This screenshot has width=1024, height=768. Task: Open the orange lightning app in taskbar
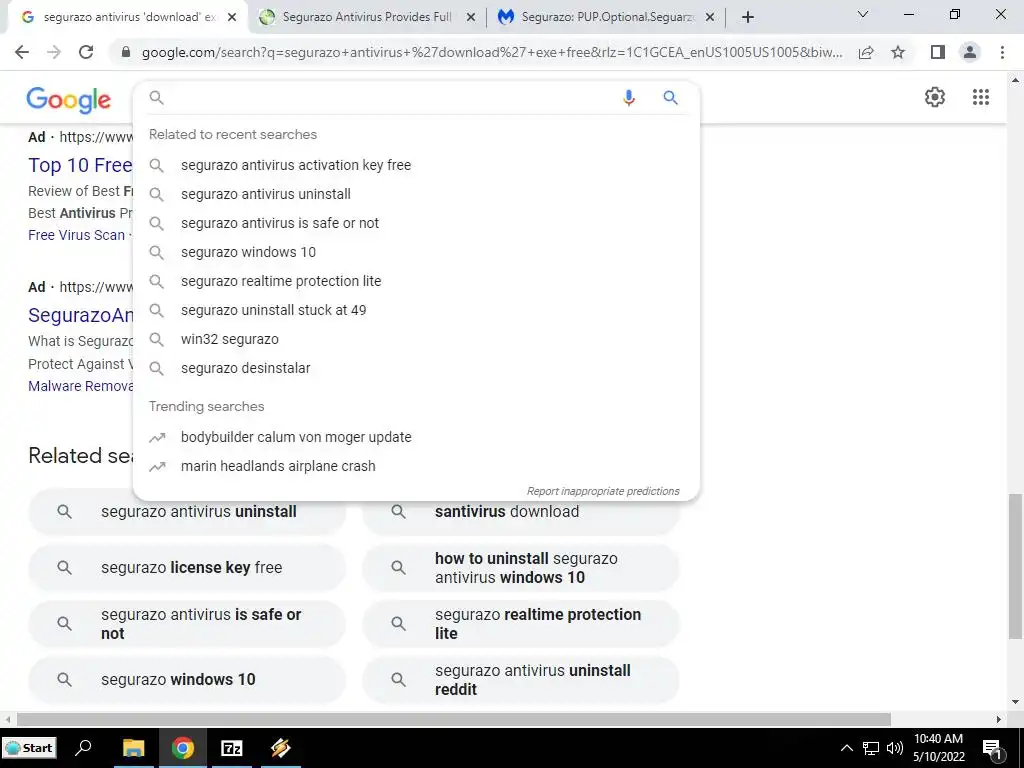281,748
